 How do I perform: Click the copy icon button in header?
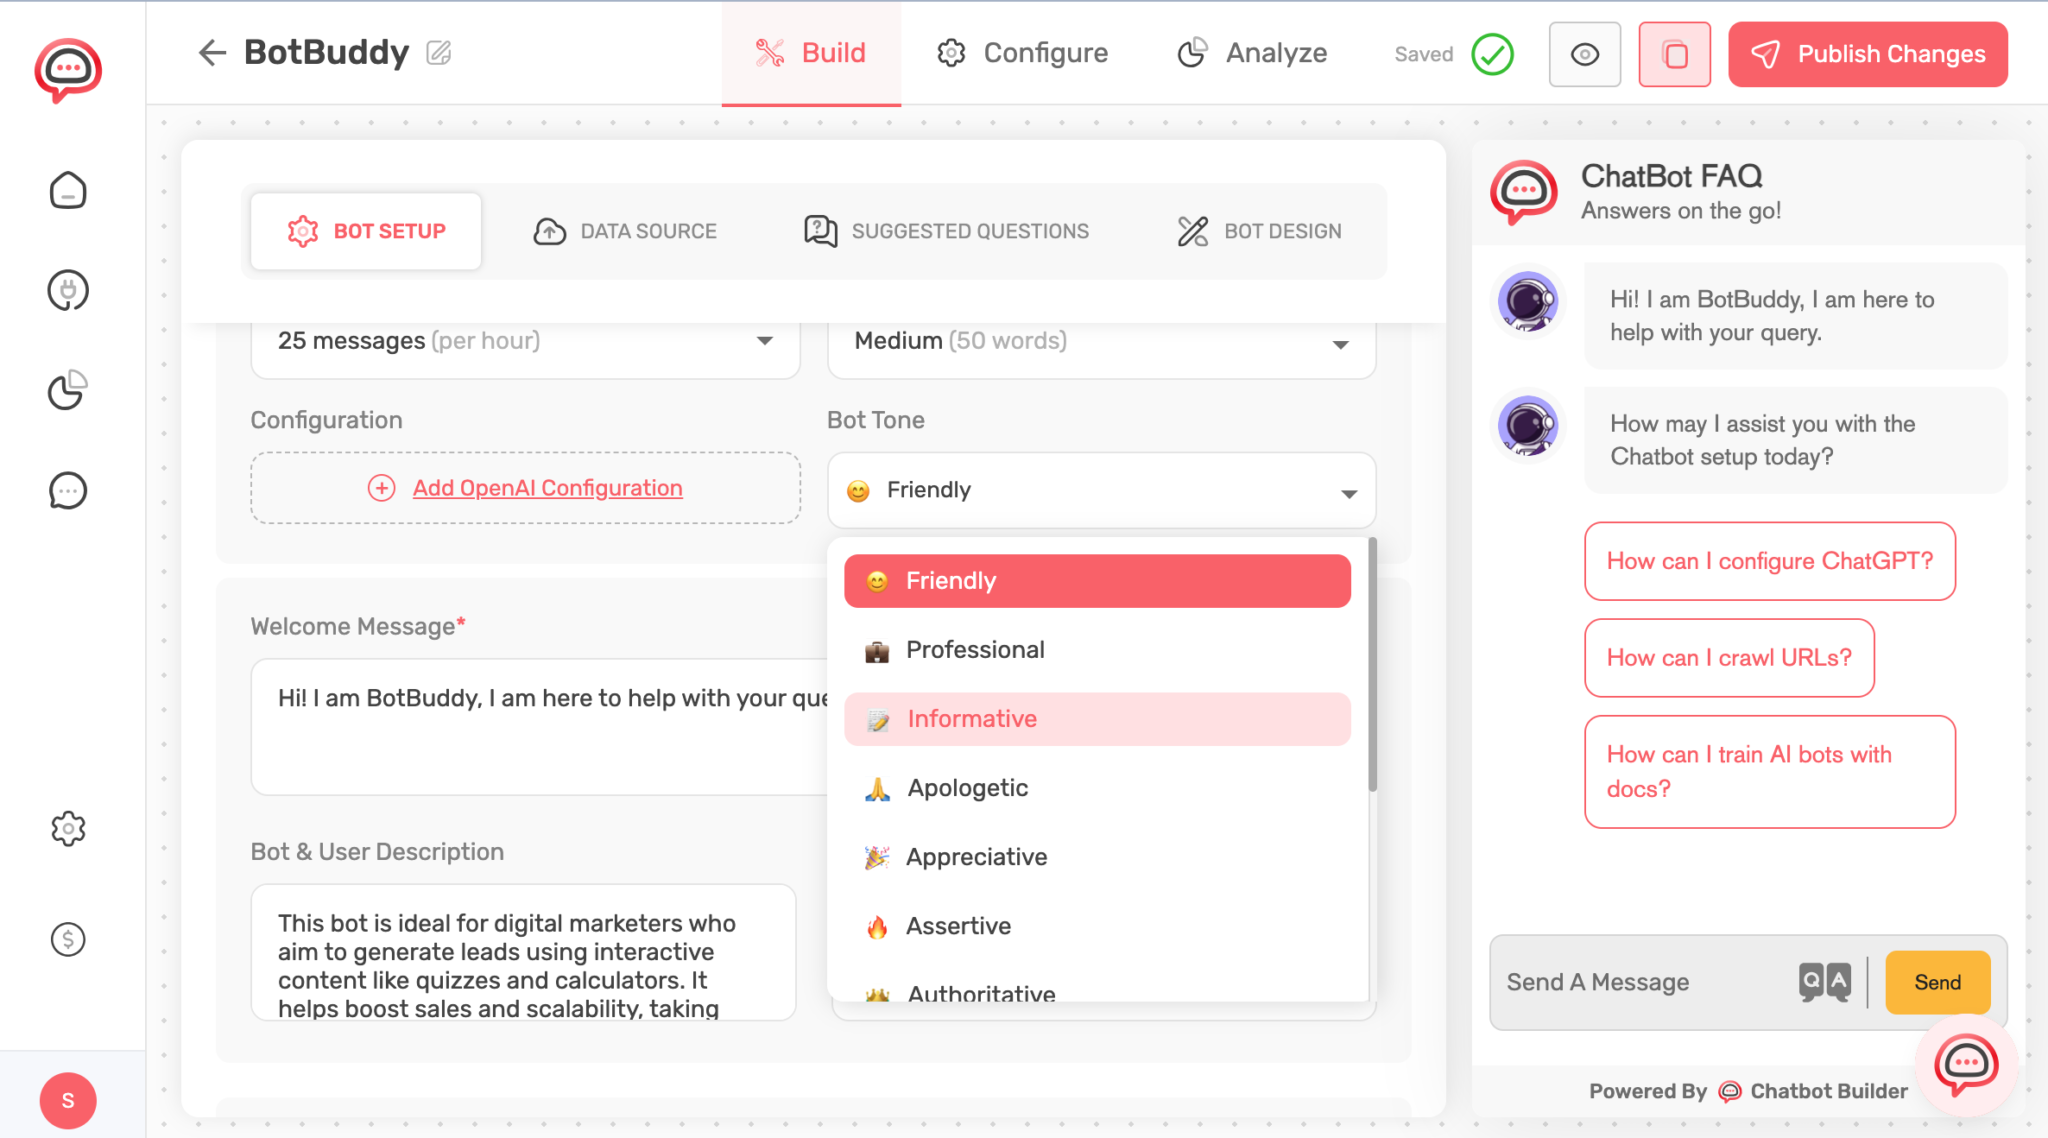[x=1674, y=54]
